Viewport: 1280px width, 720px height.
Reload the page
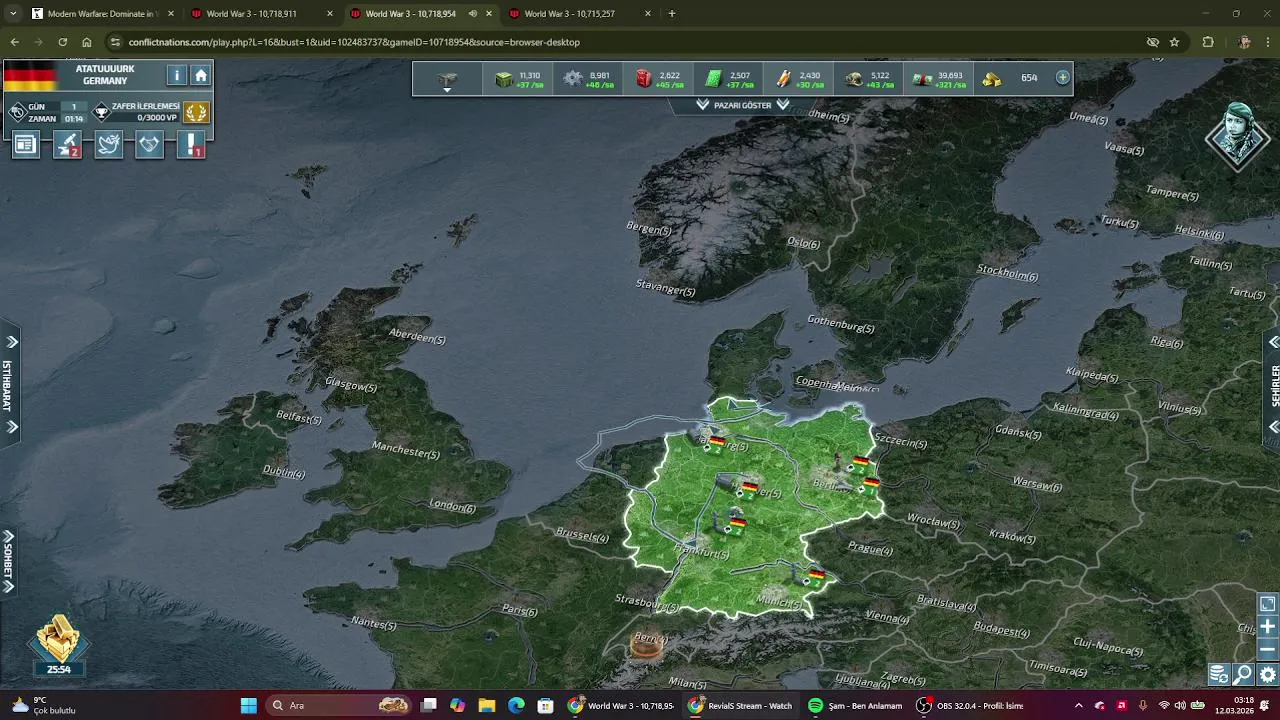tap(63, 42)
